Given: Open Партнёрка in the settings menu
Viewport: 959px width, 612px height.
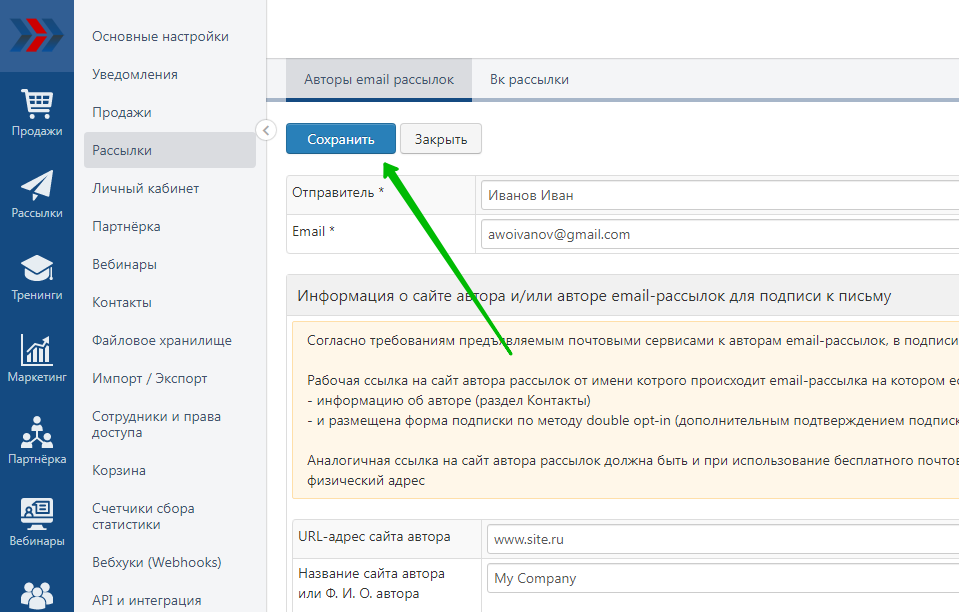Looking at the screenshot, I should [126, 226].
